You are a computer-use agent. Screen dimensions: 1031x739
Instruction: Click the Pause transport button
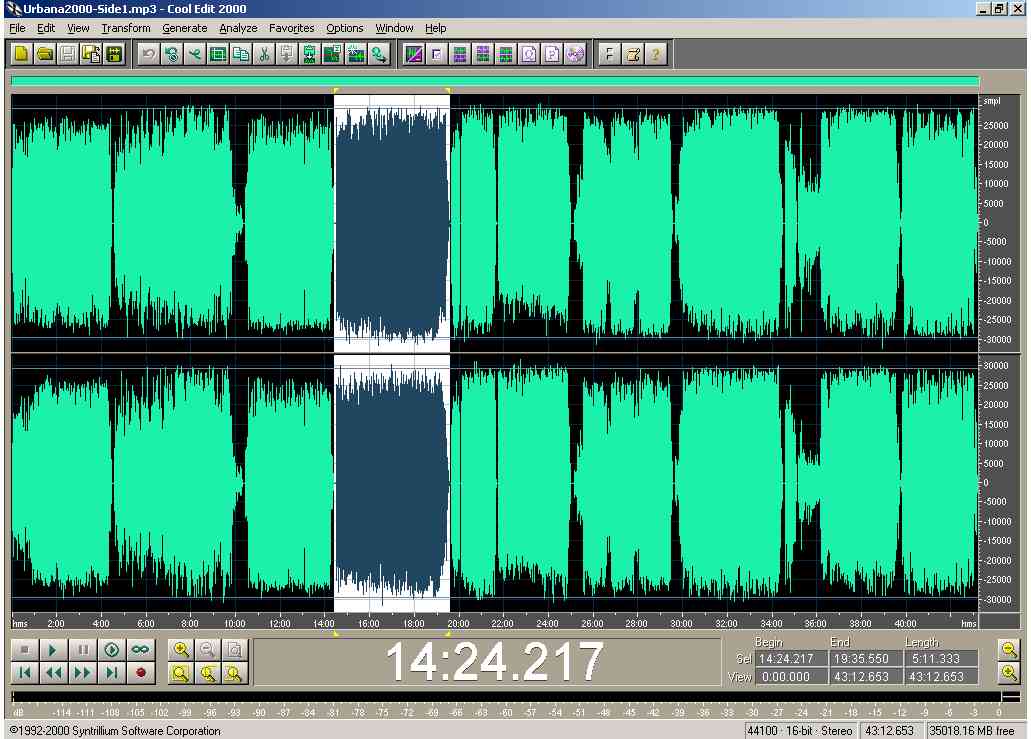pyautogui.click(x=83, y=650)
